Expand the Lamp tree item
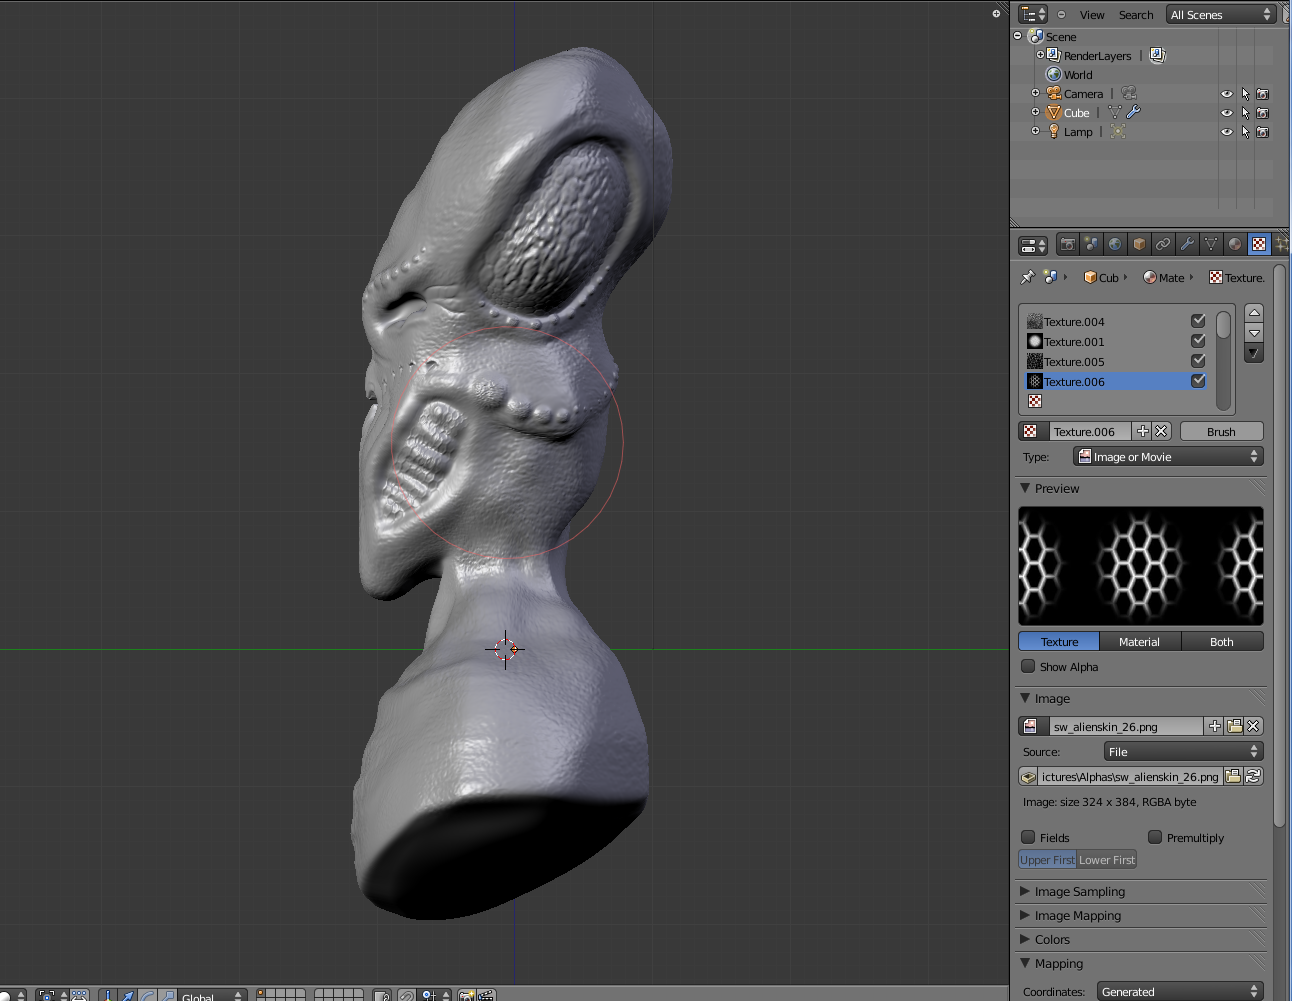The height and width of the screenshot is (1001, 1292). [1036, 131]
